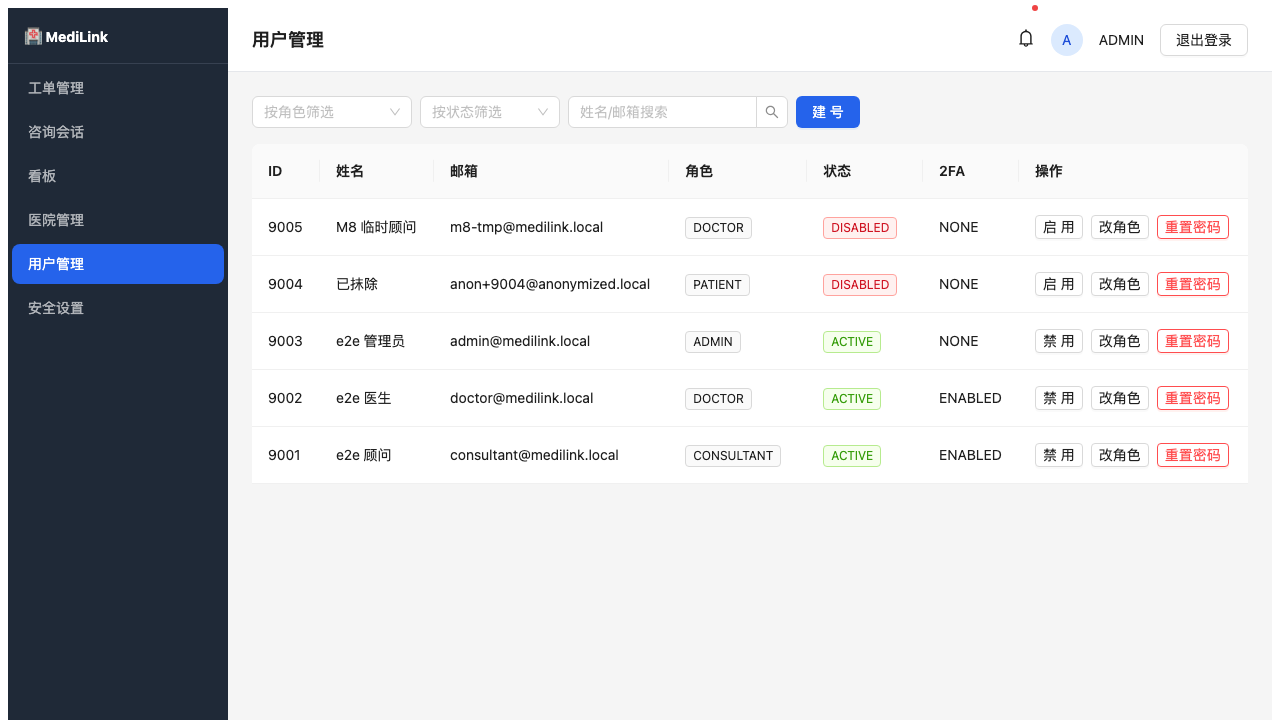This screenshot has width=1280, height=720.
Task: Navigate to 医院管理
Action: tap(118, 220)
